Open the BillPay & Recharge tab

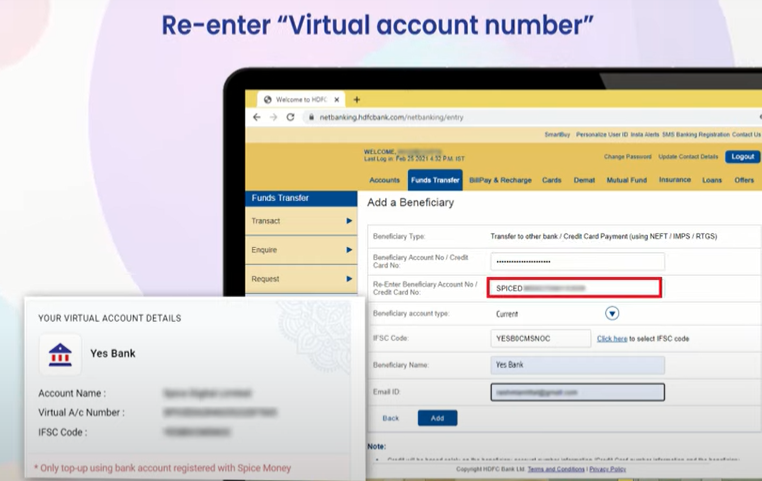(x=500, y=180)
